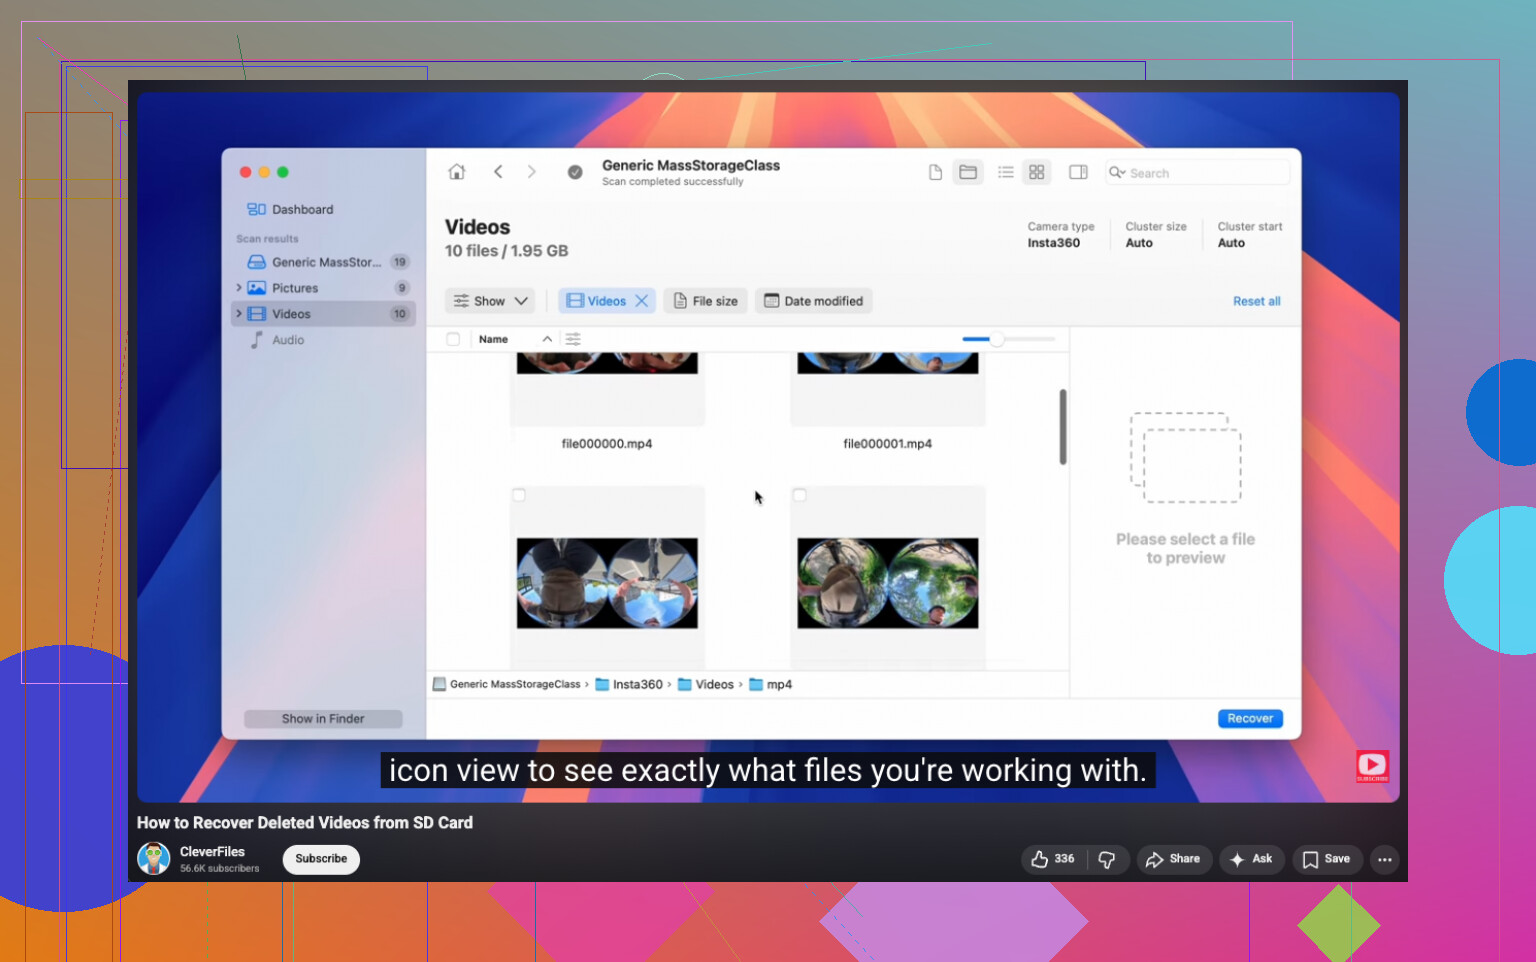This screenshot has width=1536, height=962.
Task: Open the Cluster size Auto selector
Action: pos(1156,235)
